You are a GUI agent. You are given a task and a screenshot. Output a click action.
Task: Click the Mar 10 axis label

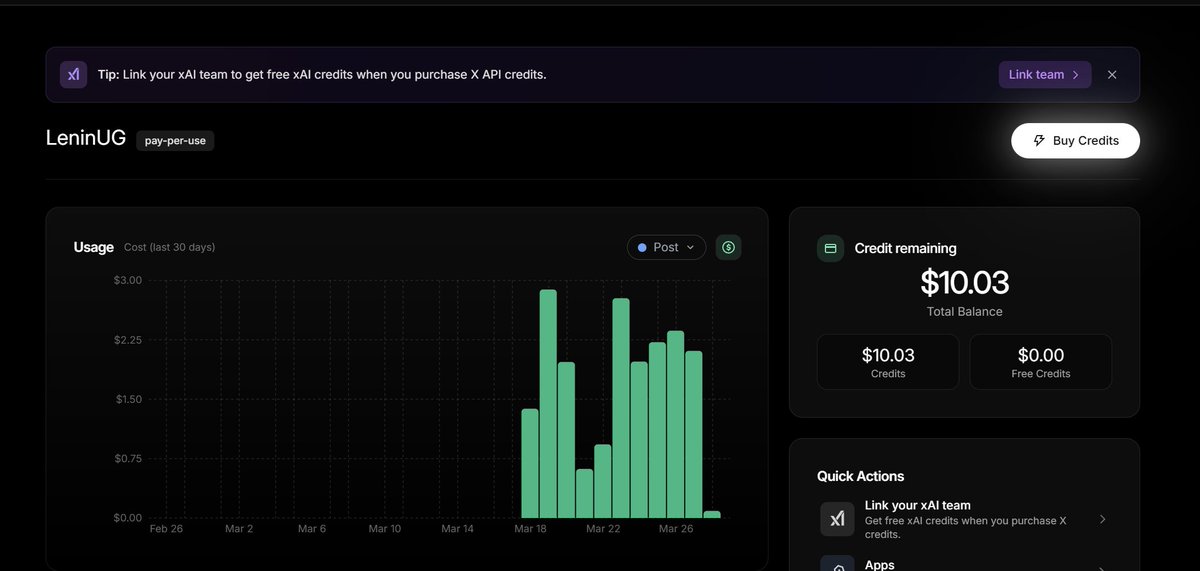(x=385, y=529)
